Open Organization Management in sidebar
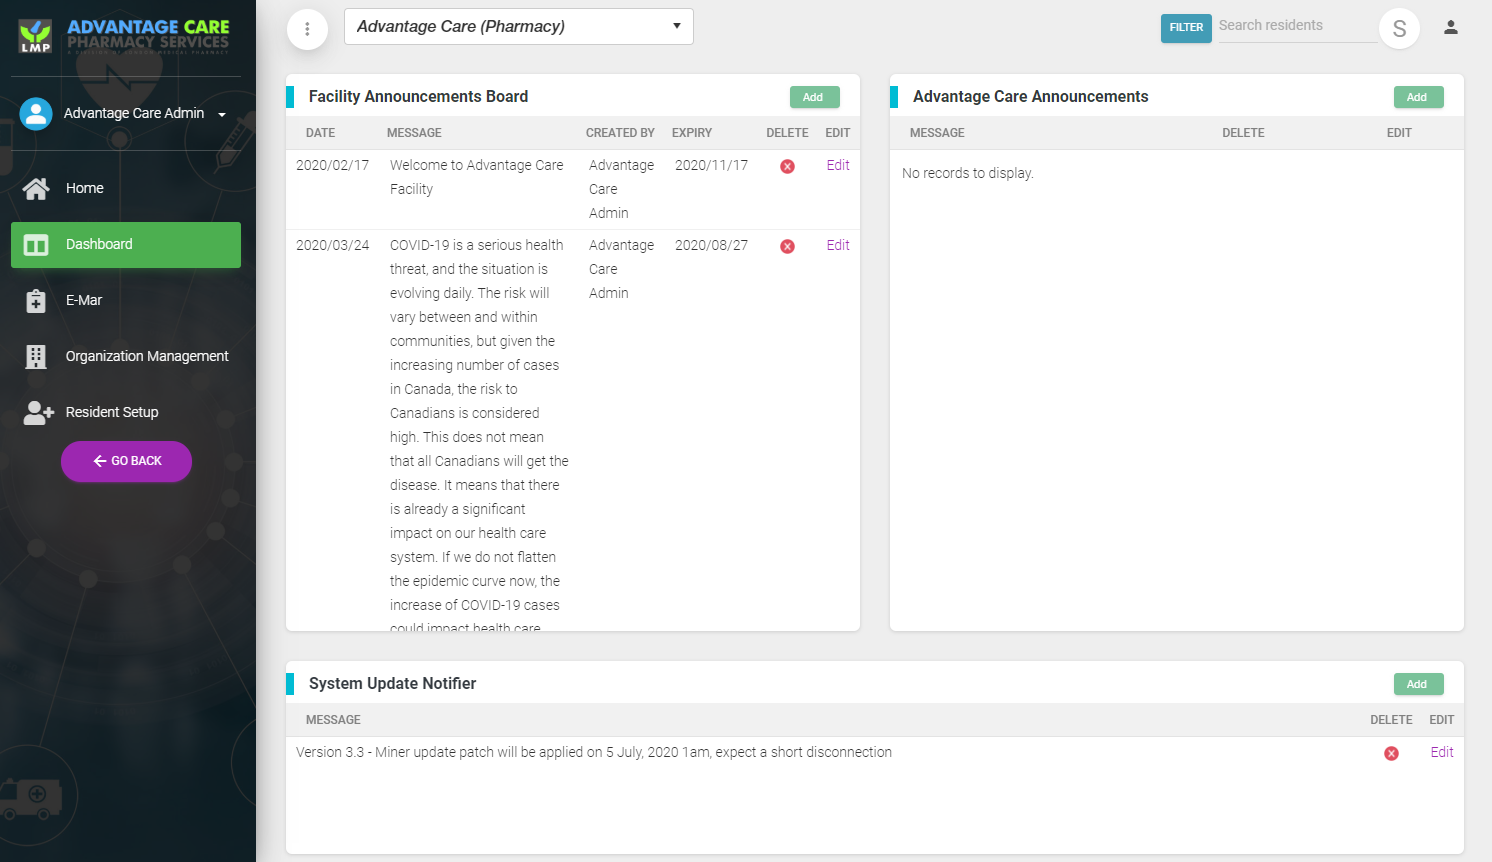1492x862 pixels. (x=126, y=357)
